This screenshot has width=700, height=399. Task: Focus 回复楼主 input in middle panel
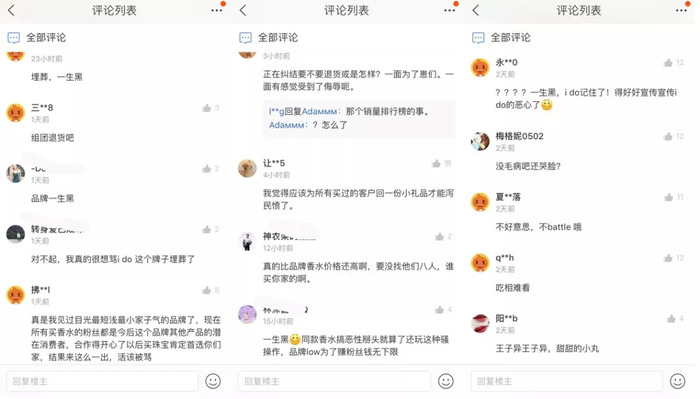(334, 381)
